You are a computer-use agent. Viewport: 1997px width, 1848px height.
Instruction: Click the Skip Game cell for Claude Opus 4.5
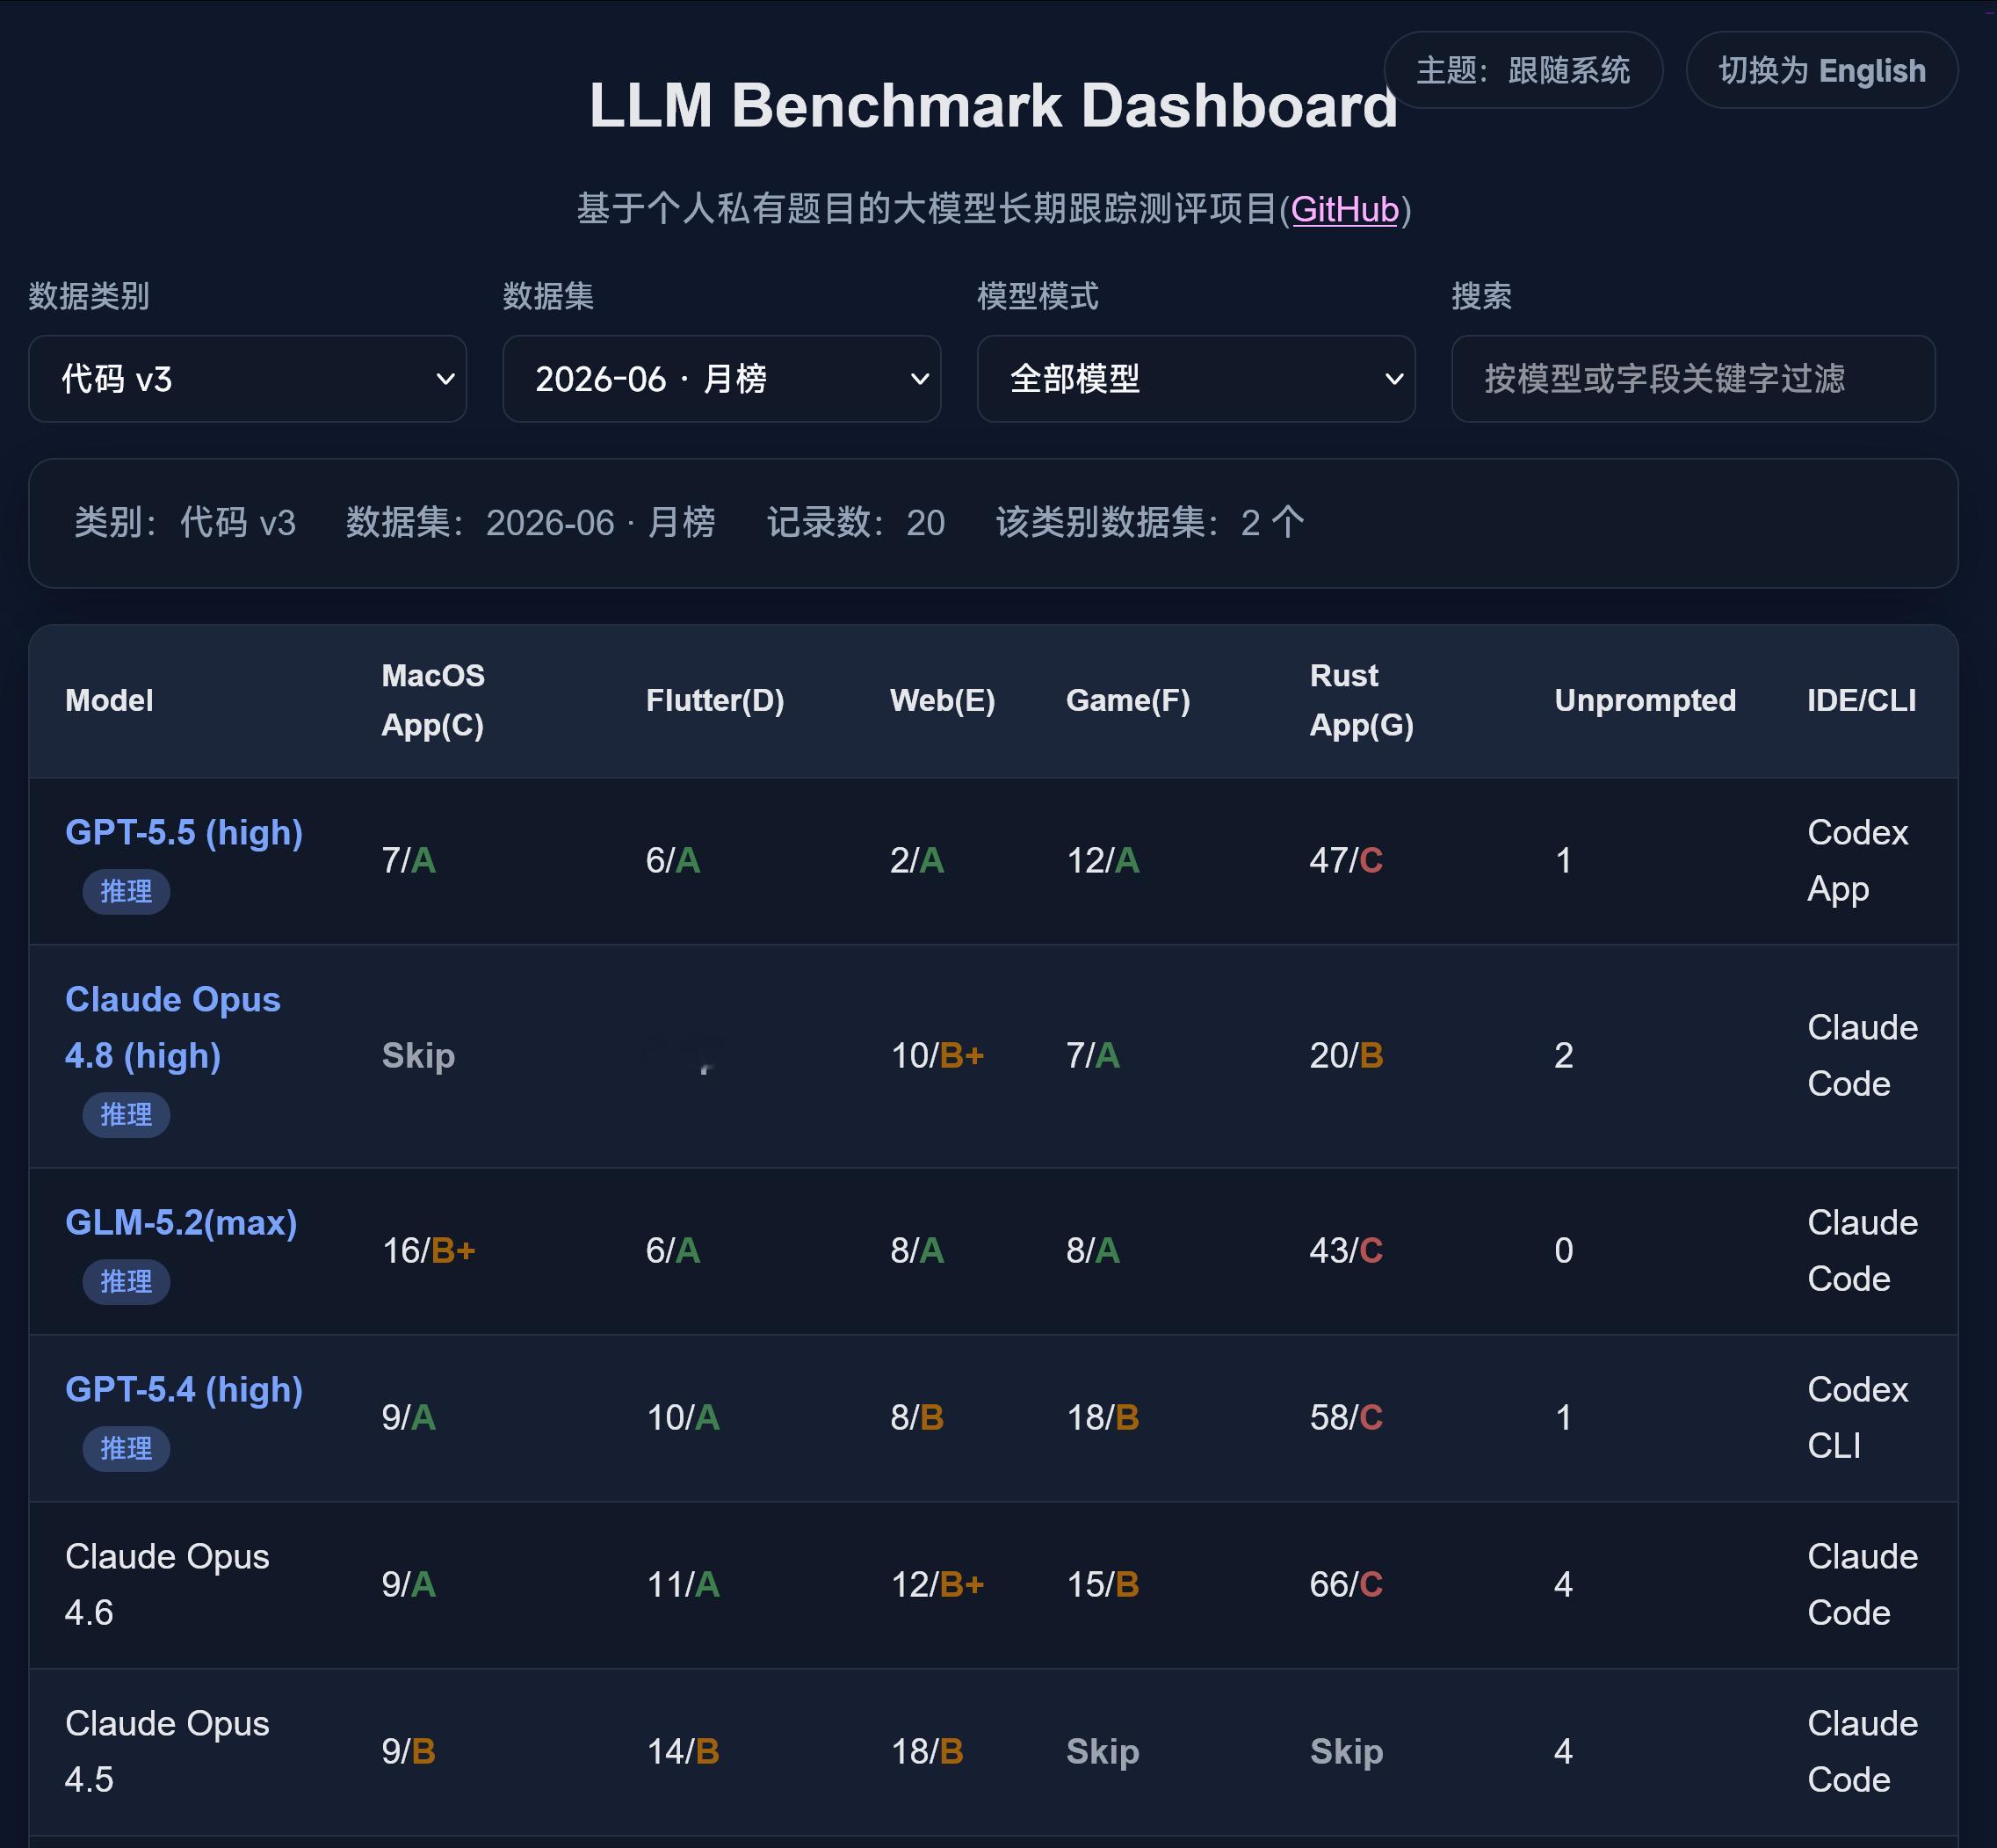(x=1102, y=1752)
